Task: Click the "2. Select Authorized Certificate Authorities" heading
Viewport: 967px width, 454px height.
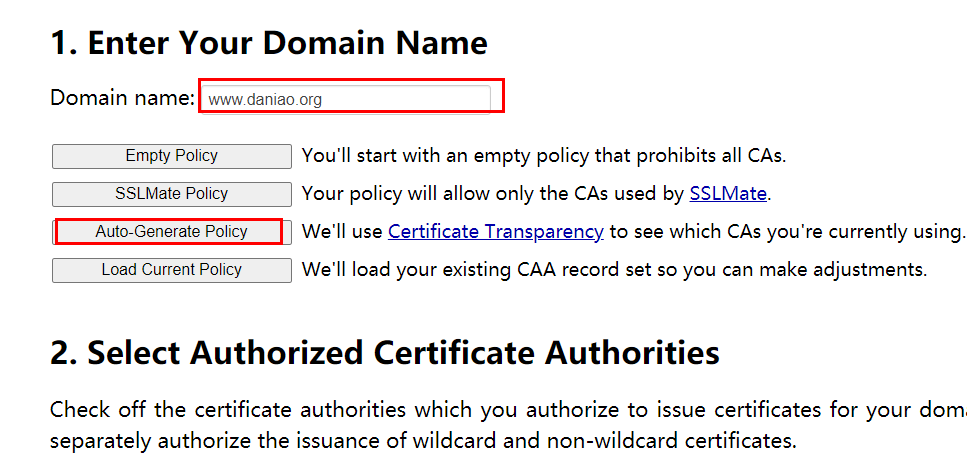Action: (x=385, y=353)
